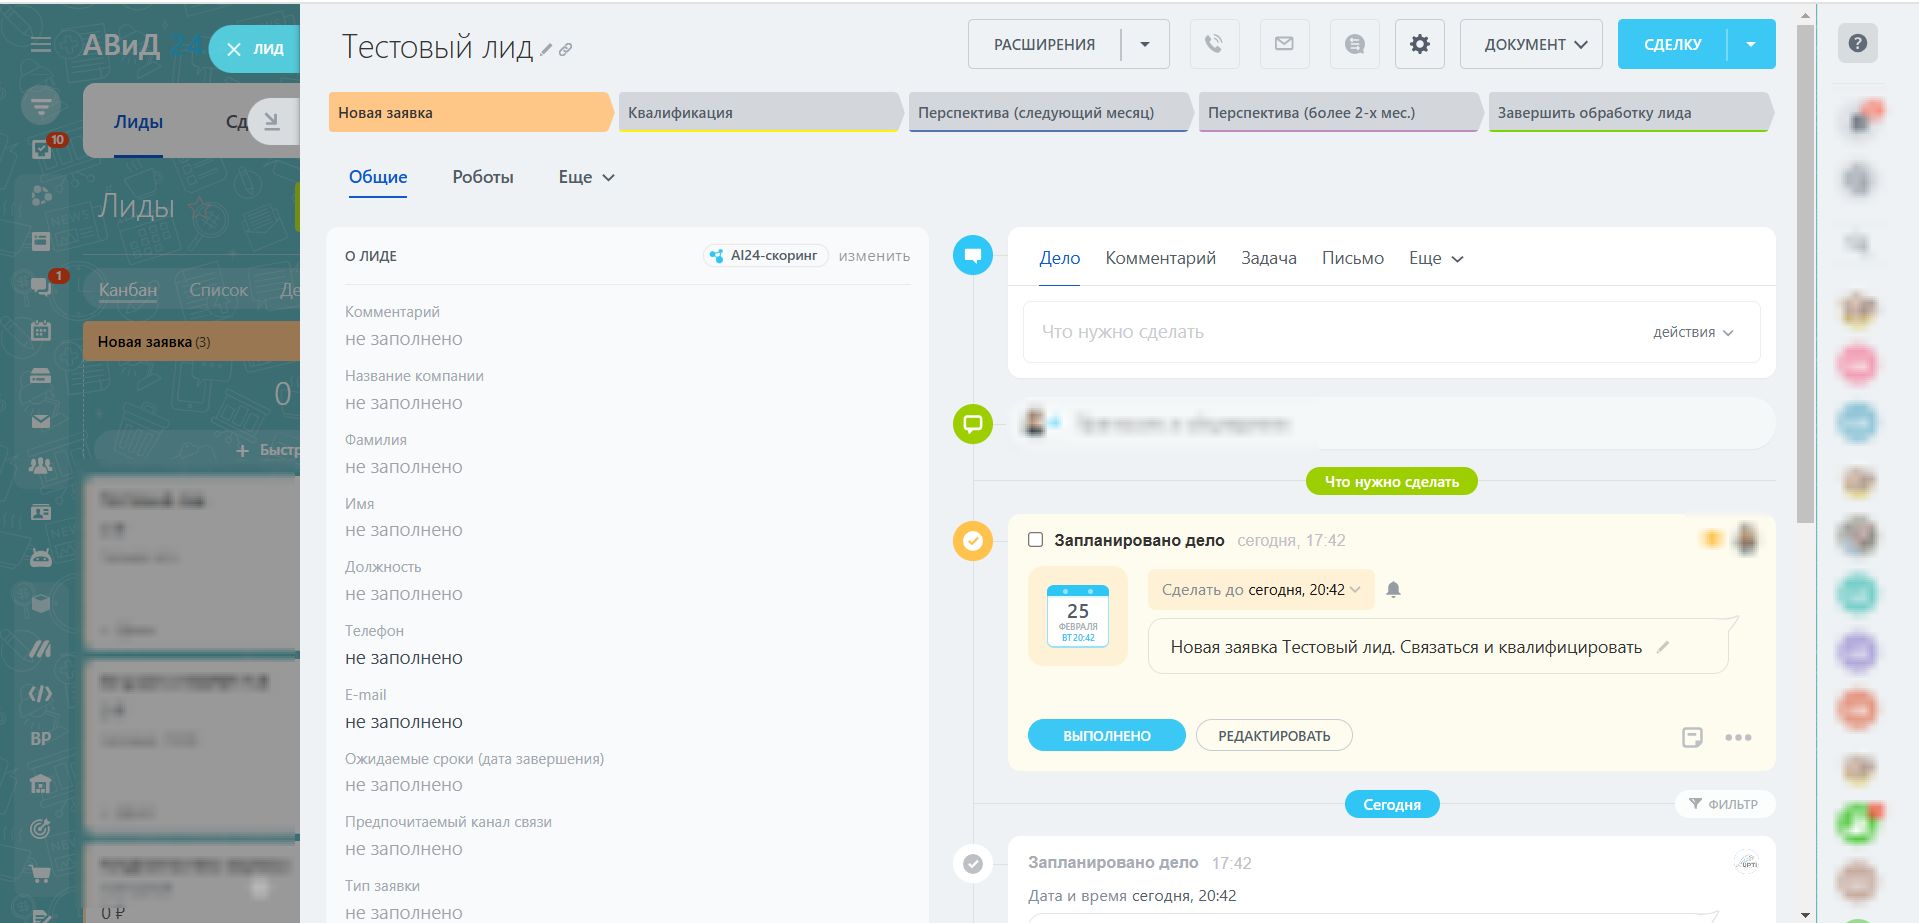The width and height of the screenshot is (1919, 923).
Task: Open the target icon in left sidebar
Action: click(41, 829)
